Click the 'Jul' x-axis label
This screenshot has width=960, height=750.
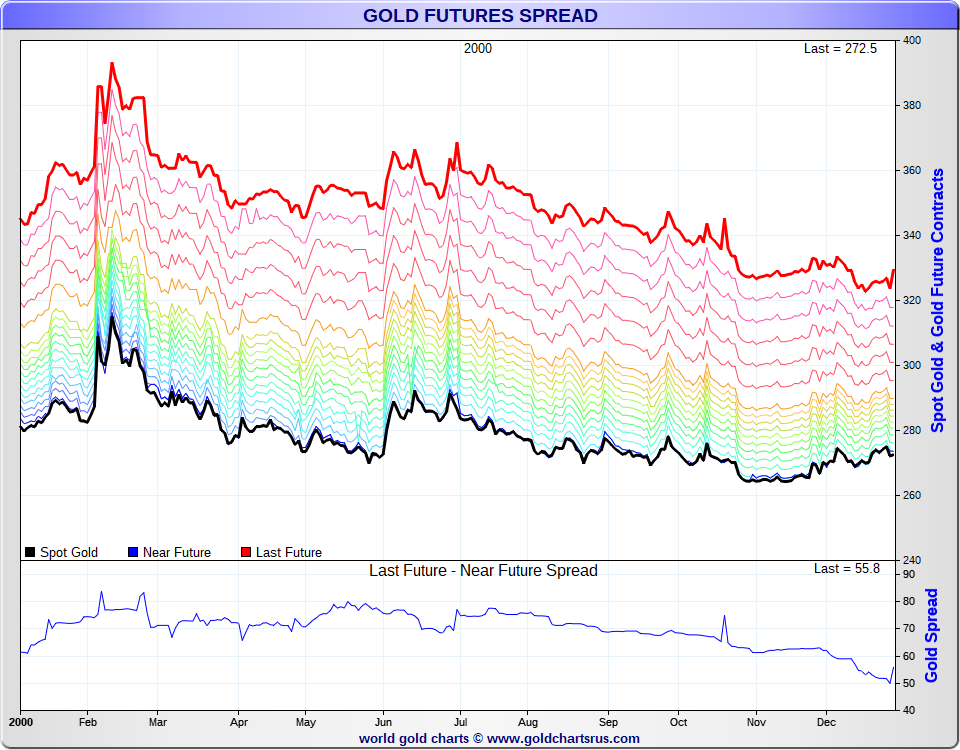[460, 722]
